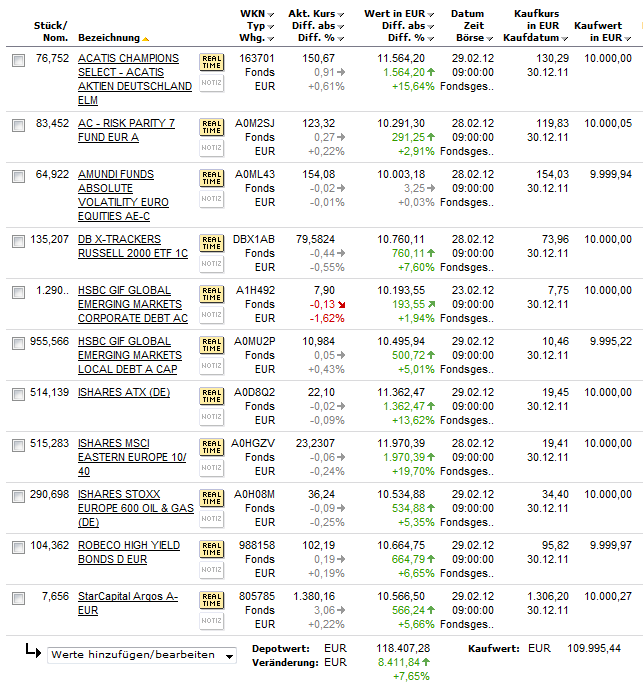Viewport: 643px width, 689px height.
Task: Click Kaufwert total 109.995,44
Action: pos(594,648)
